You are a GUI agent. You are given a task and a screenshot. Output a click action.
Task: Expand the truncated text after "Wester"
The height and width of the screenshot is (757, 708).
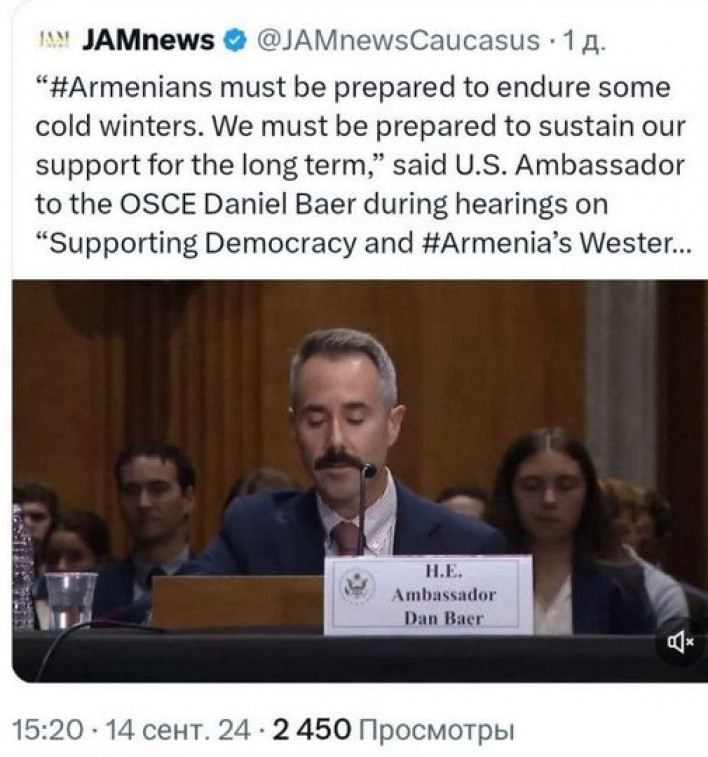[x=680, y=243]
